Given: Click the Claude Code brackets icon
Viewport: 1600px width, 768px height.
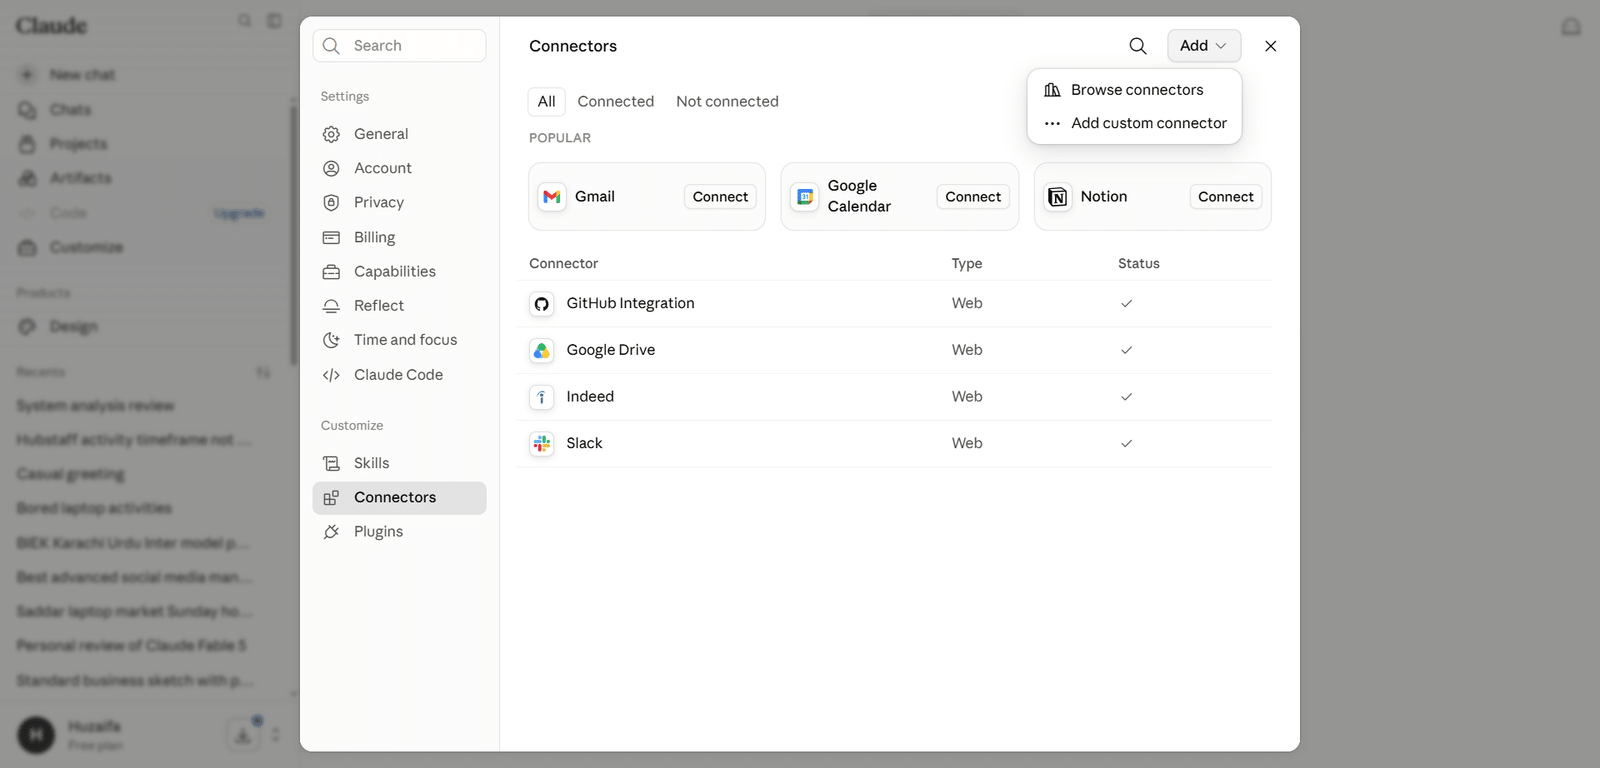Looking at the screenshot, I should click(331, 375).
